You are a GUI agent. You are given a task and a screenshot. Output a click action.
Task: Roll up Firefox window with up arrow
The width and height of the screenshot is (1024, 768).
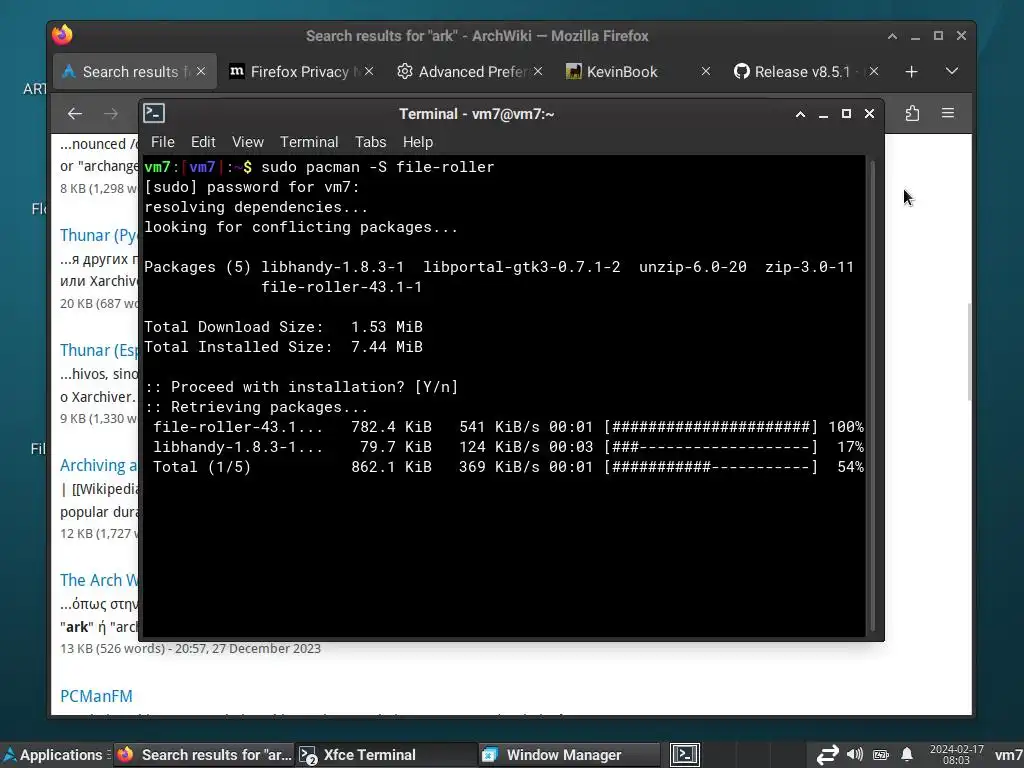click(x=892, y=36)
